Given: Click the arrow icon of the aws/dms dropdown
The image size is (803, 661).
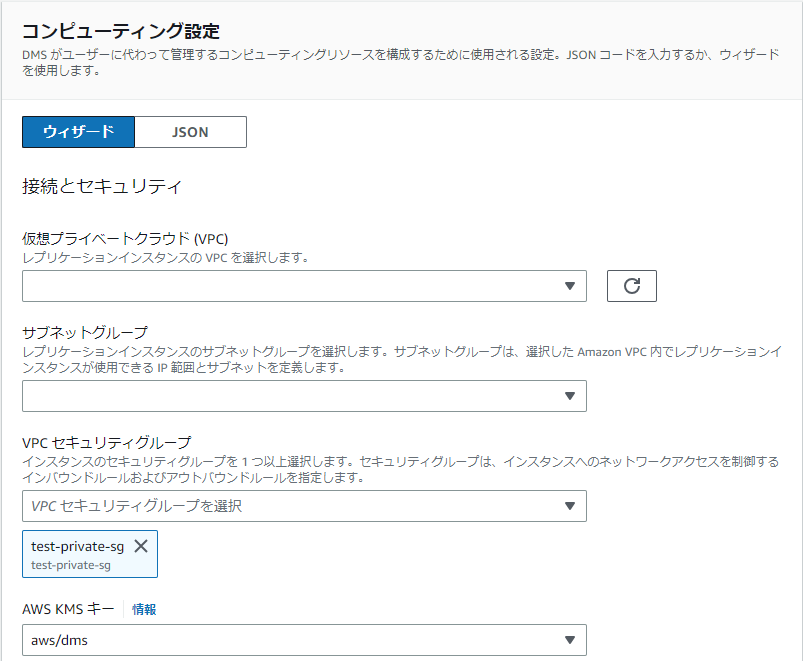Looking at the screenshot, I should pos(569,640).
